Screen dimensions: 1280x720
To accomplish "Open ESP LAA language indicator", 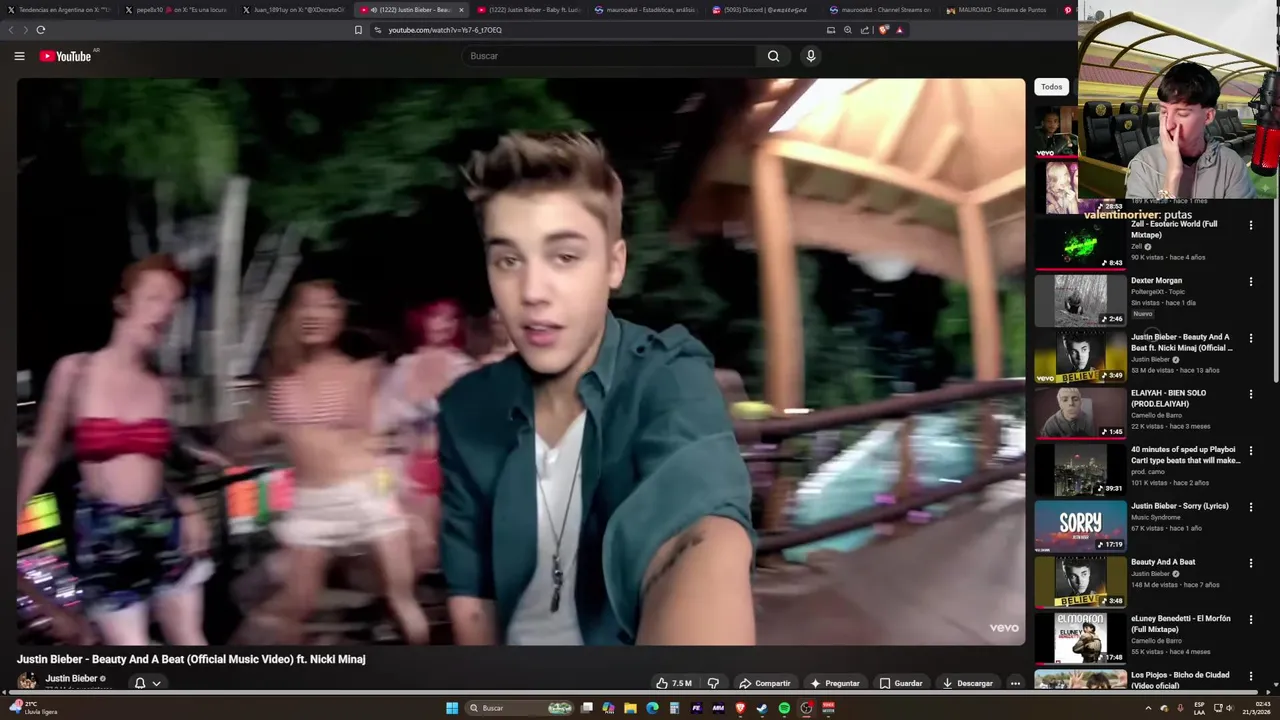I will point(1199,708).
